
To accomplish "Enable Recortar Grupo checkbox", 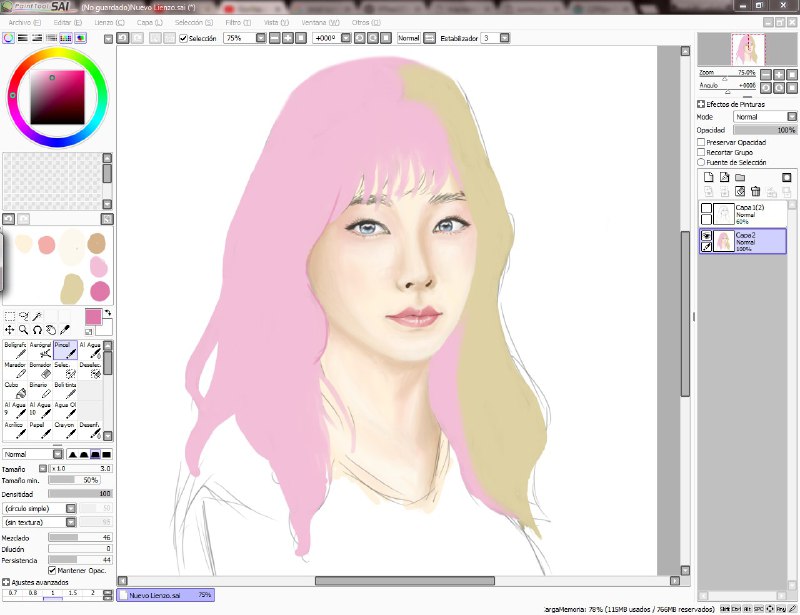I will (x=701, y=152).
